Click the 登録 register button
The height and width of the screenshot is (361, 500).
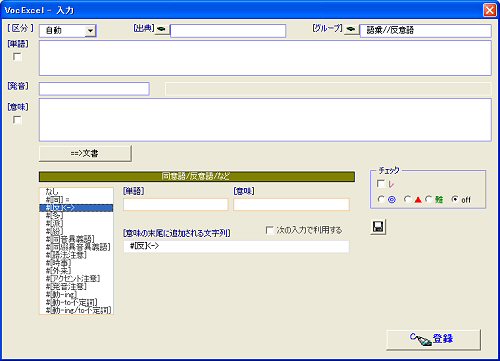coord(433,339)
